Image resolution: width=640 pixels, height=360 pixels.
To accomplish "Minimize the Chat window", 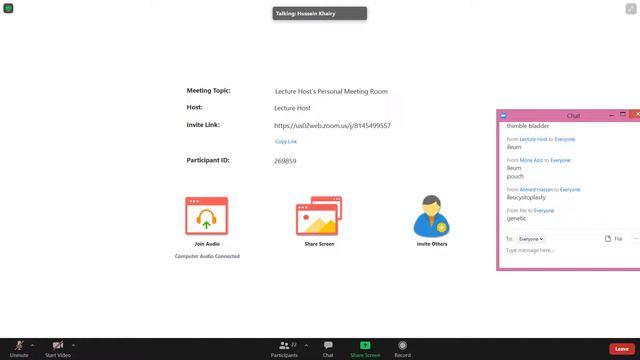I will click(611, 116).
